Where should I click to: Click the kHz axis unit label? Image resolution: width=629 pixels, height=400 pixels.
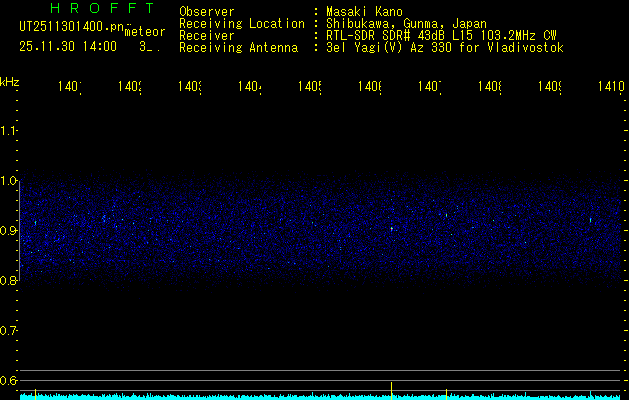coord(9,81)
